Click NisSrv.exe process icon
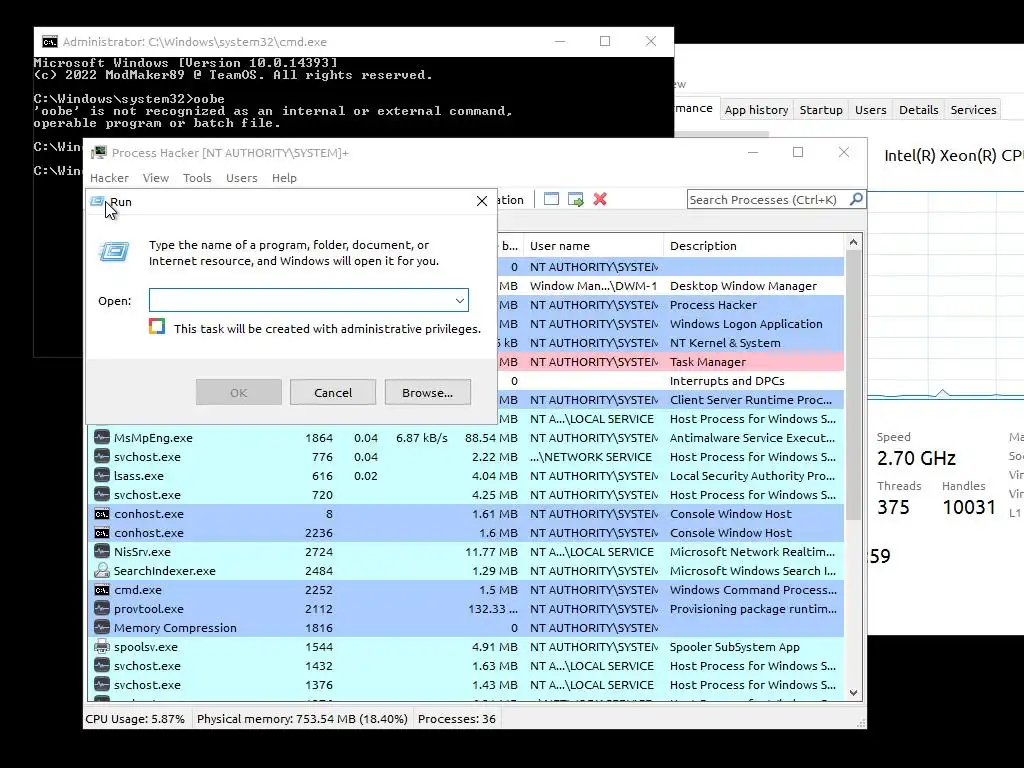The height and width of the screenshot is (768, 1024). [101, 551]
